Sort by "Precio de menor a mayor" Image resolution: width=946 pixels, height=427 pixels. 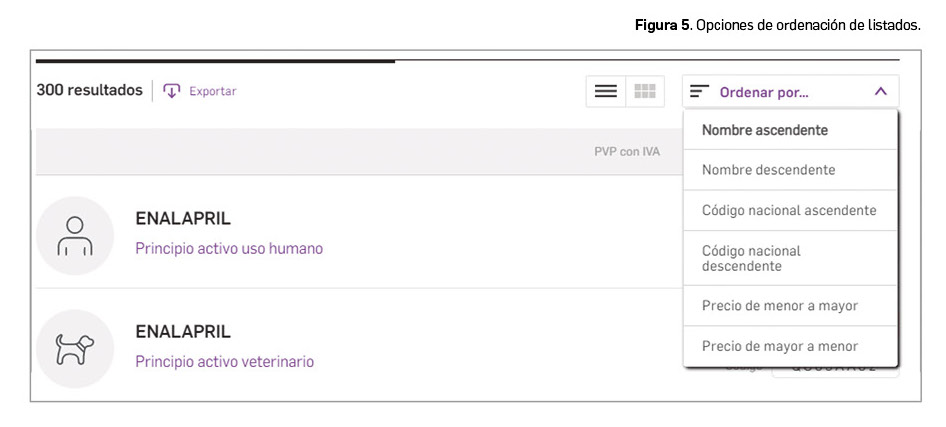click(x=780, y=306)
